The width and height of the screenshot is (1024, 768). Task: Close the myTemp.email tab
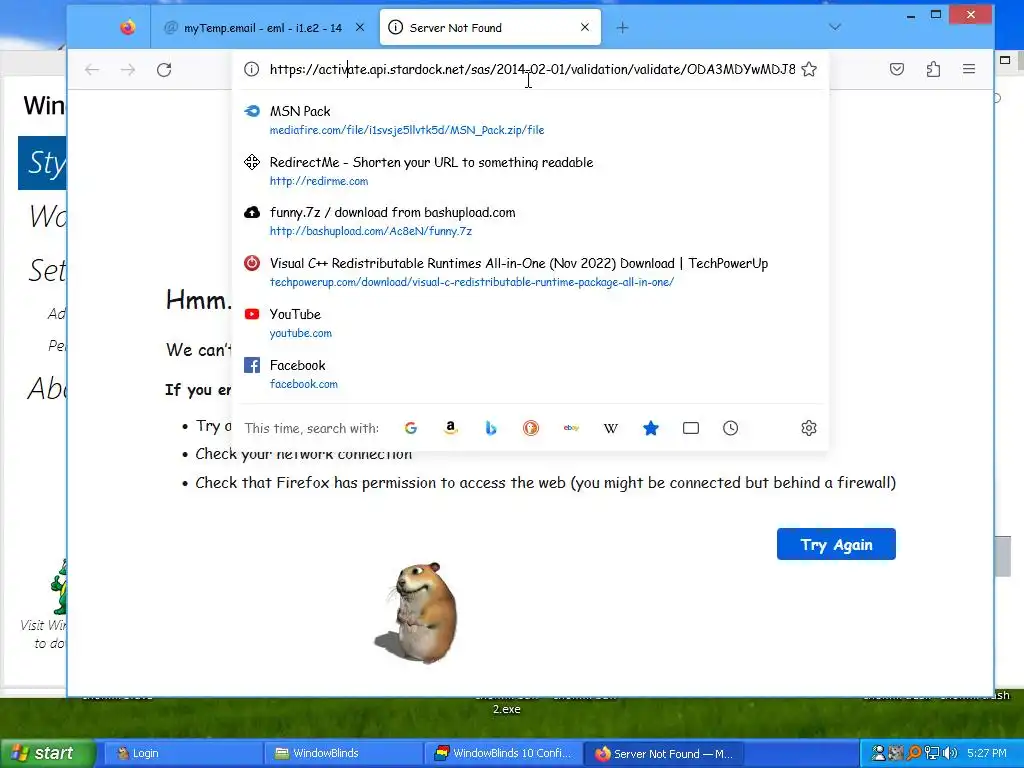click(x=360, y=27)
